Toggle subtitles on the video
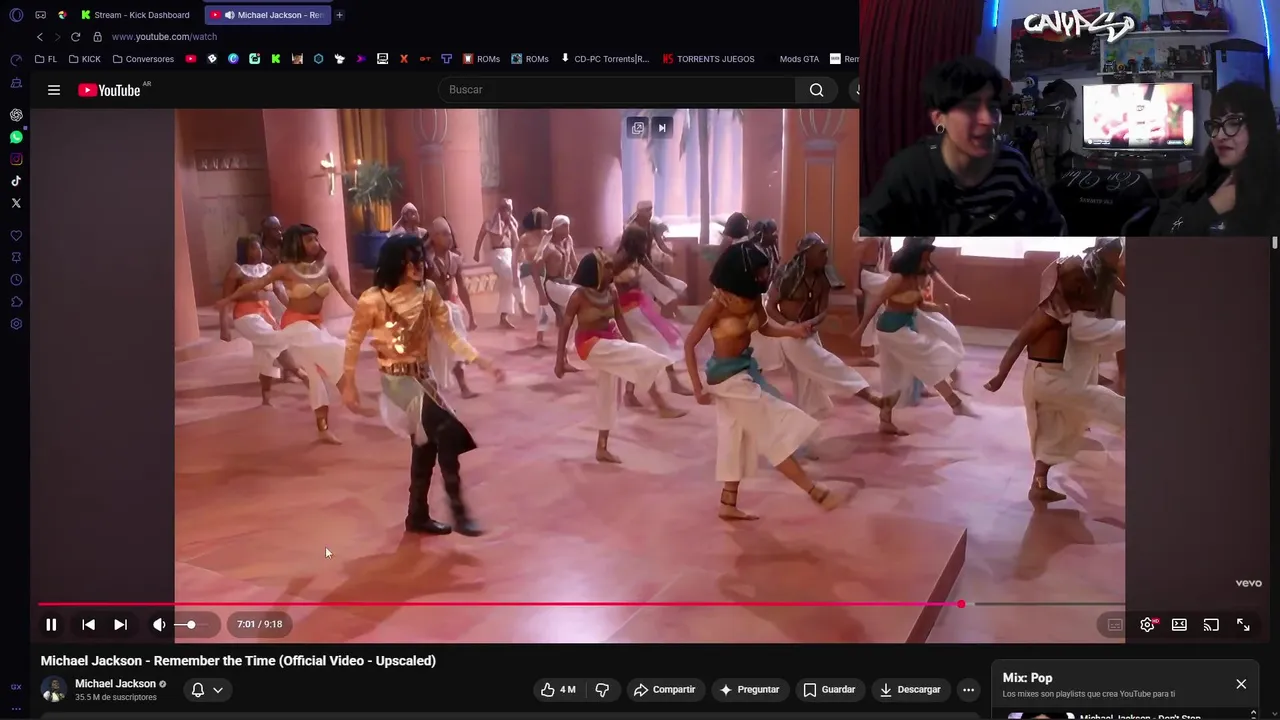This screenshot has height=720, width=1280. pos(1115,625)
